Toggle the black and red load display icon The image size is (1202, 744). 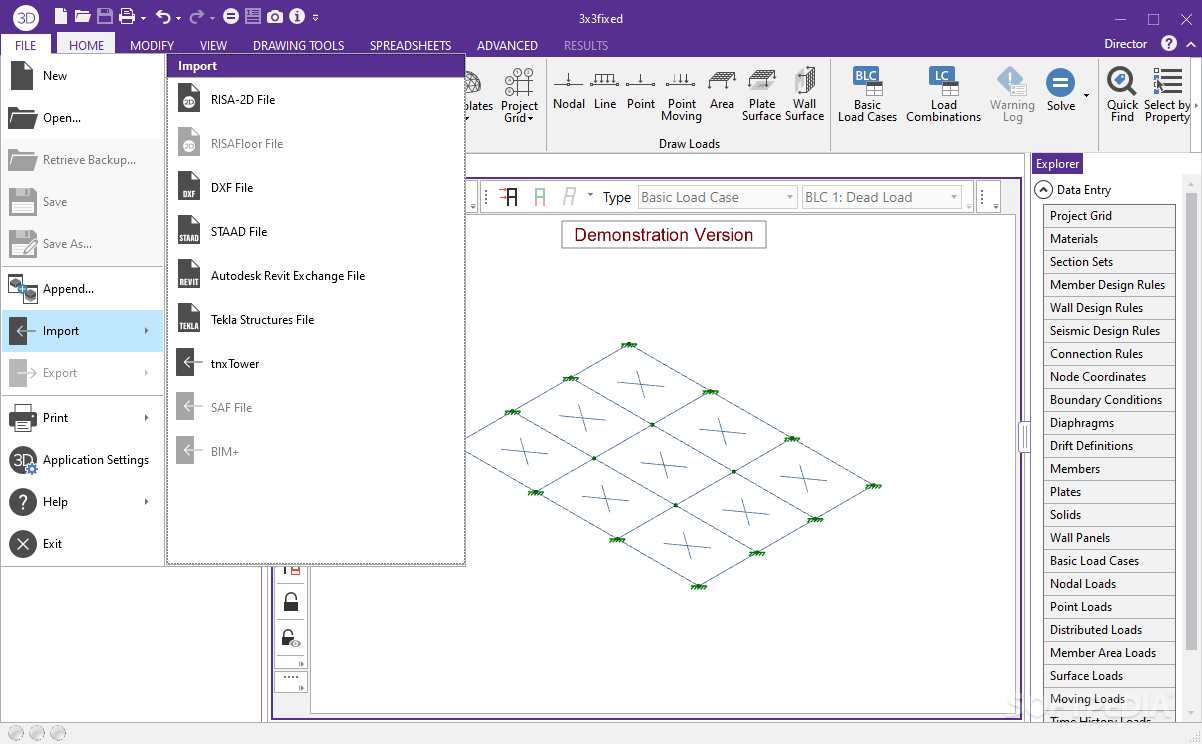click(x=509, y=197)
